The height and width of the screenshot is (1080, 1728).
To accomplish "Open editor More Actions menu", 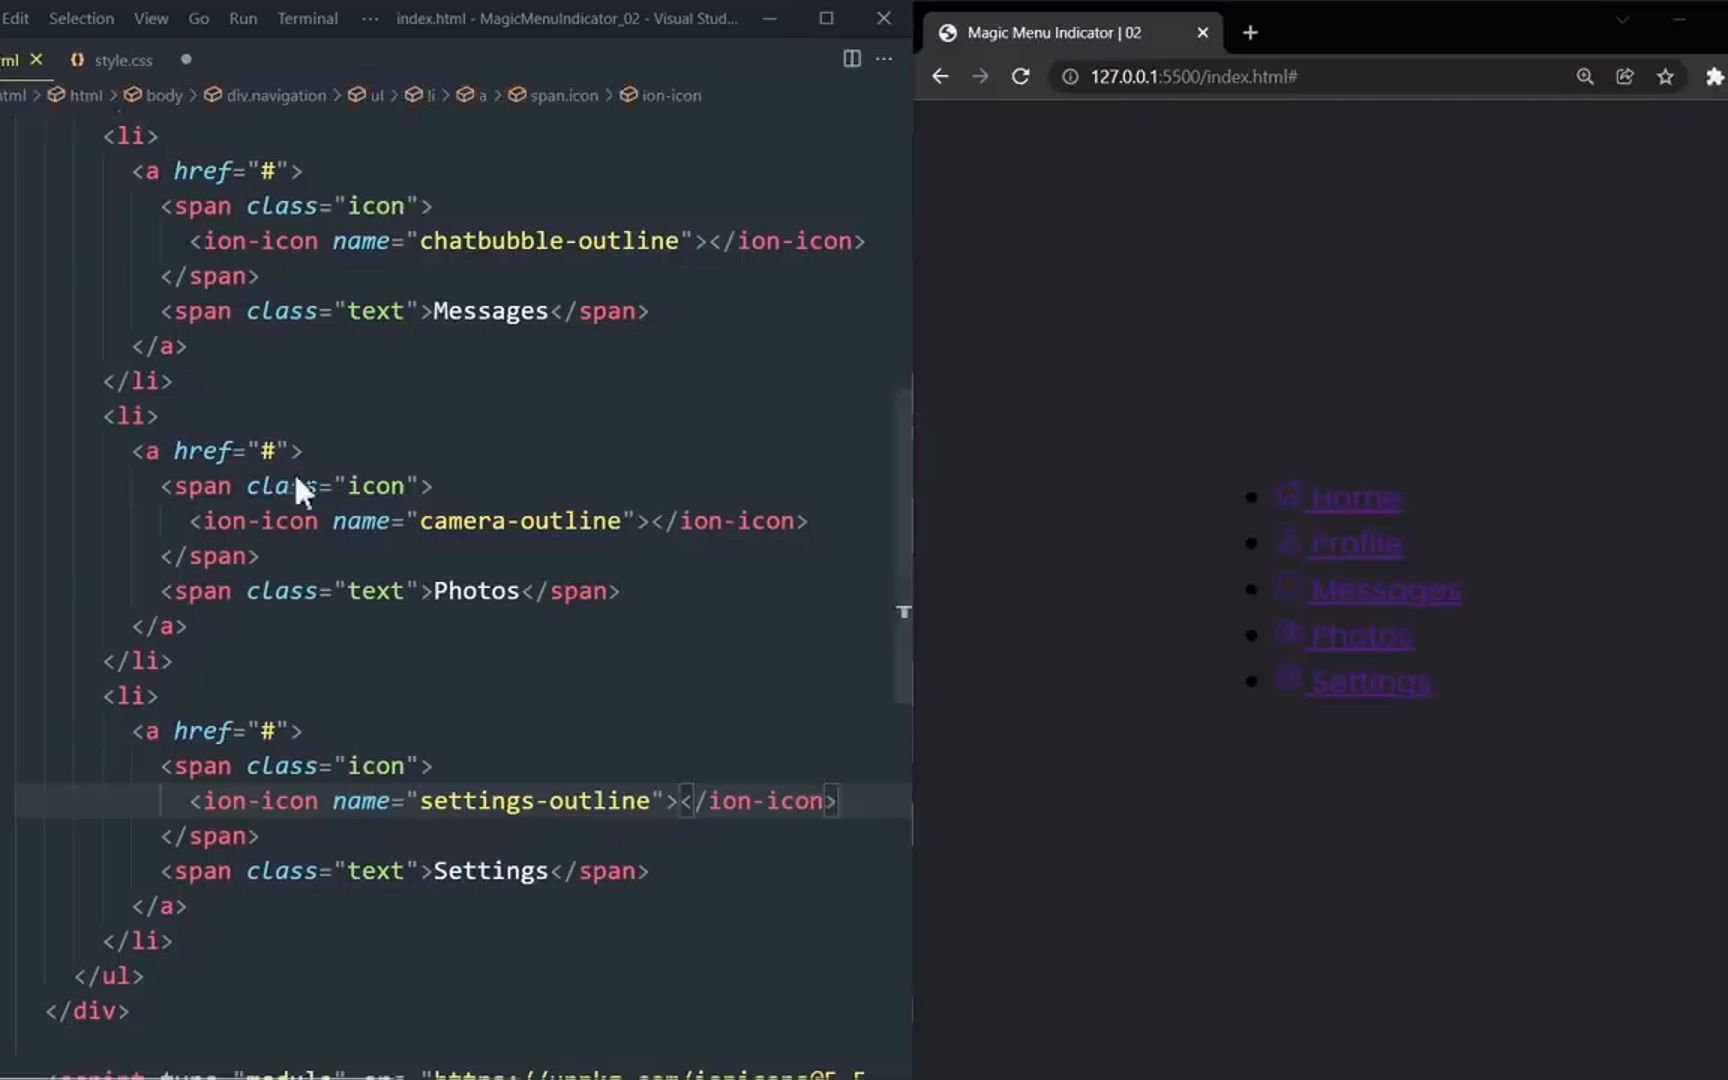I will point(884,59).
